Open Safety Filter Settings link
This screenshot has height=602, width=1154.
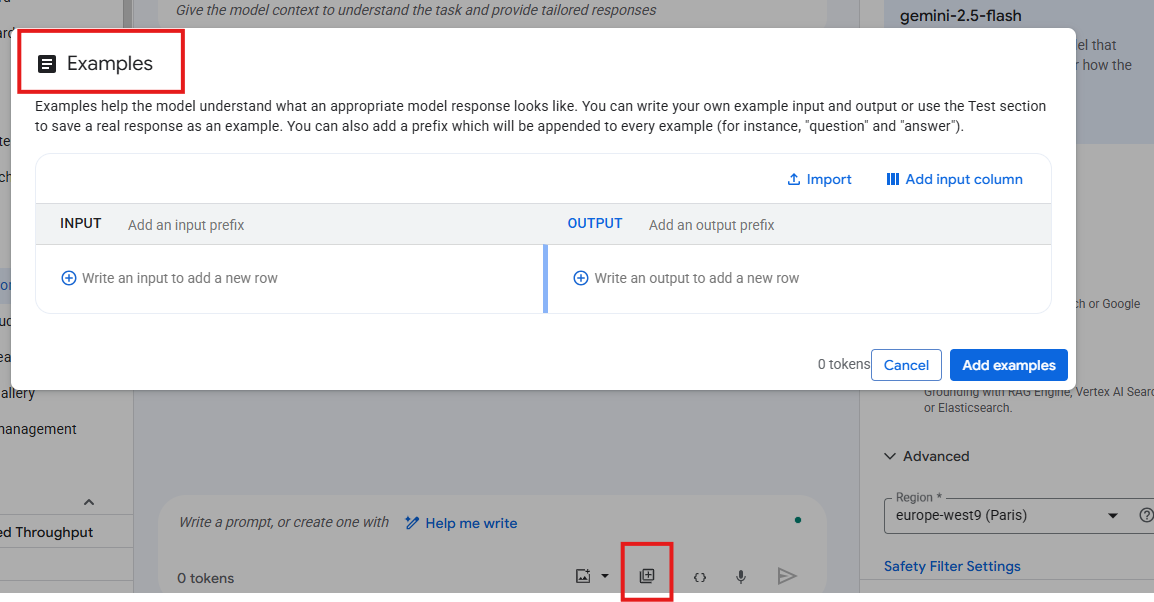(952, 566)
